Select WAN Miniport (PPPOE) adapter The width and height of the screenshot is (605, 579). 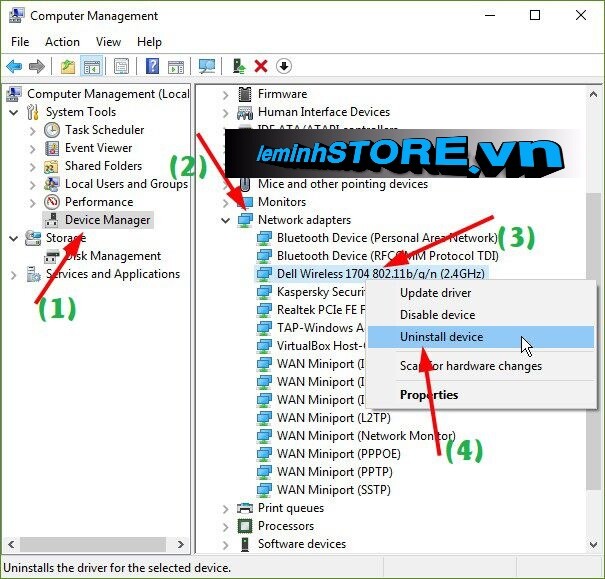click(x=338, y=454)
